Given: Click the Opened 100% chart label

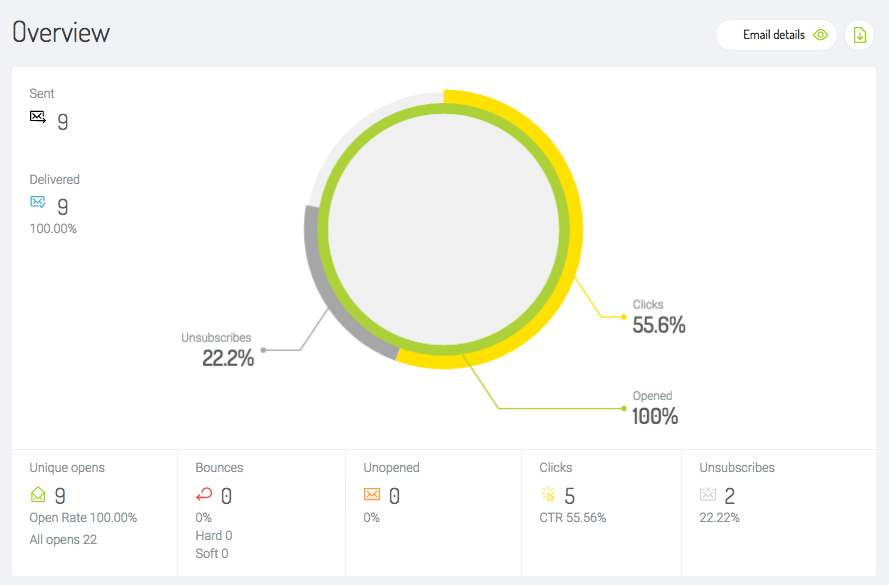Looking at the screenshot, I should click(x=655, y=408).
